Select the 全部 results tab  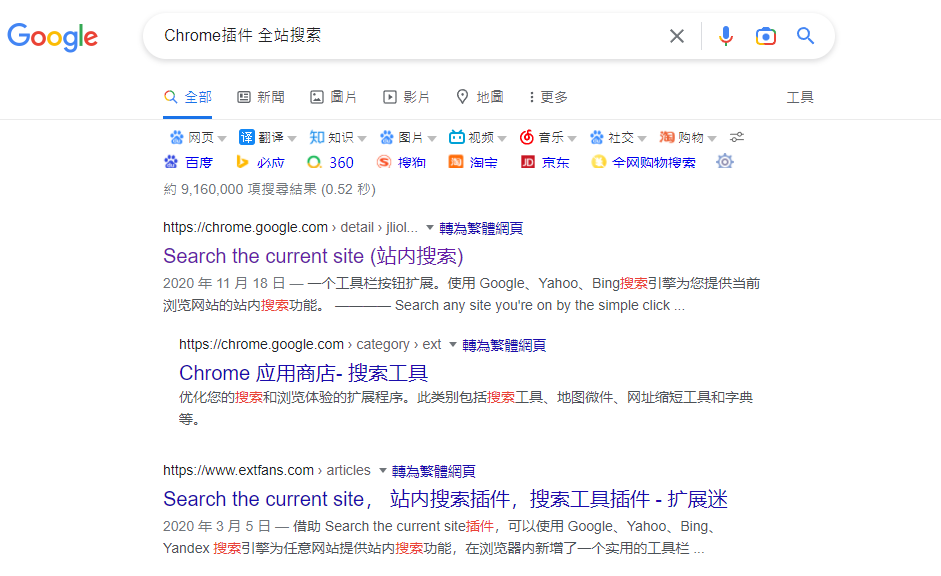click(188, 97)
